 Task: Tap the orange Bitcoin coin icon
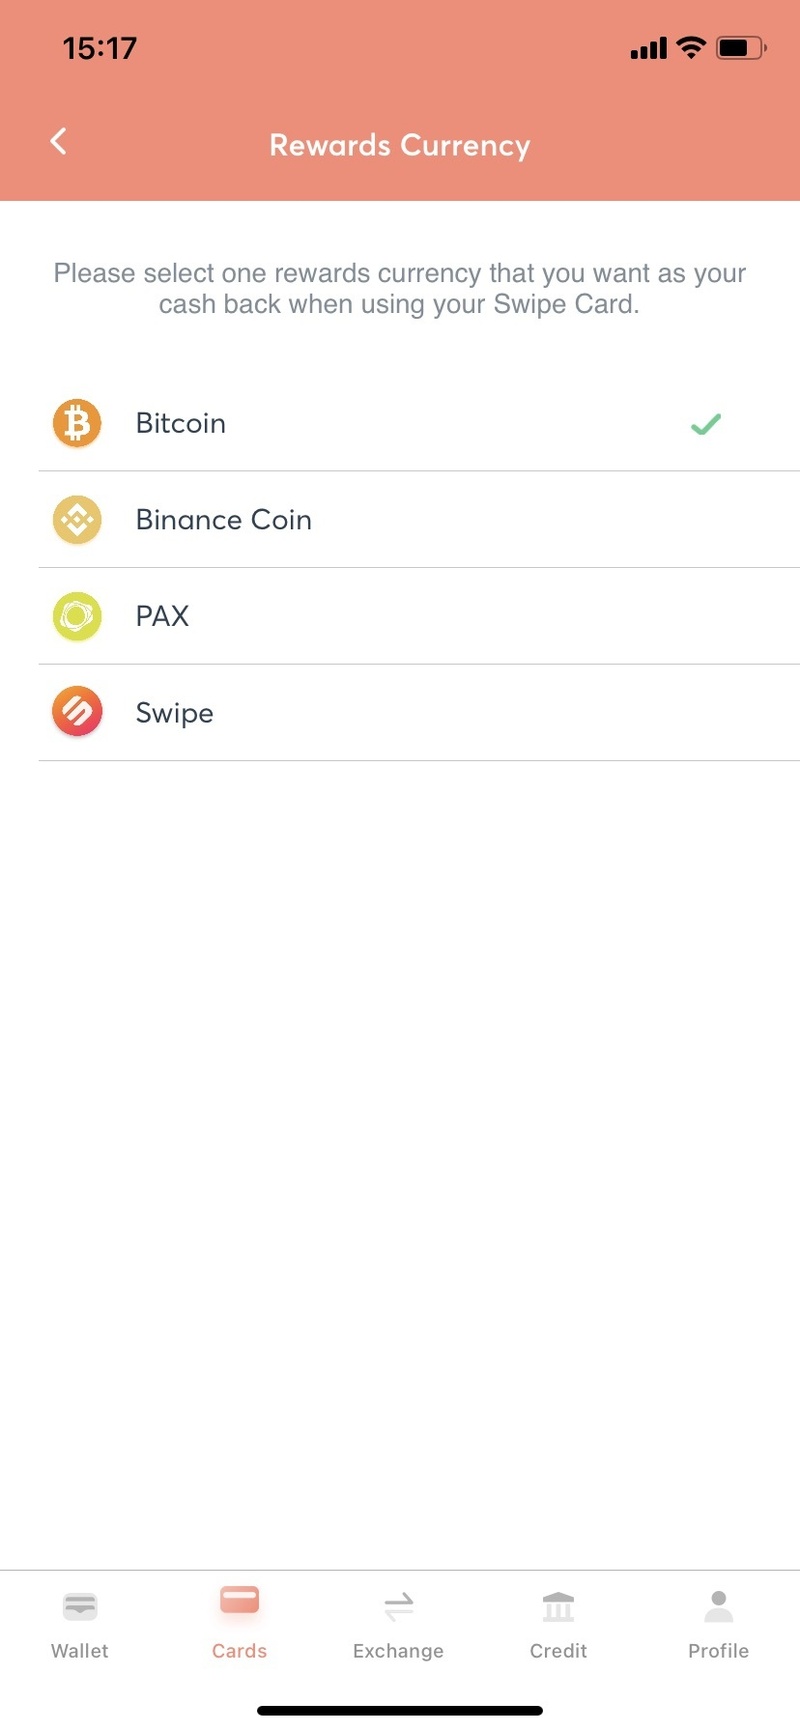point(77,423)
